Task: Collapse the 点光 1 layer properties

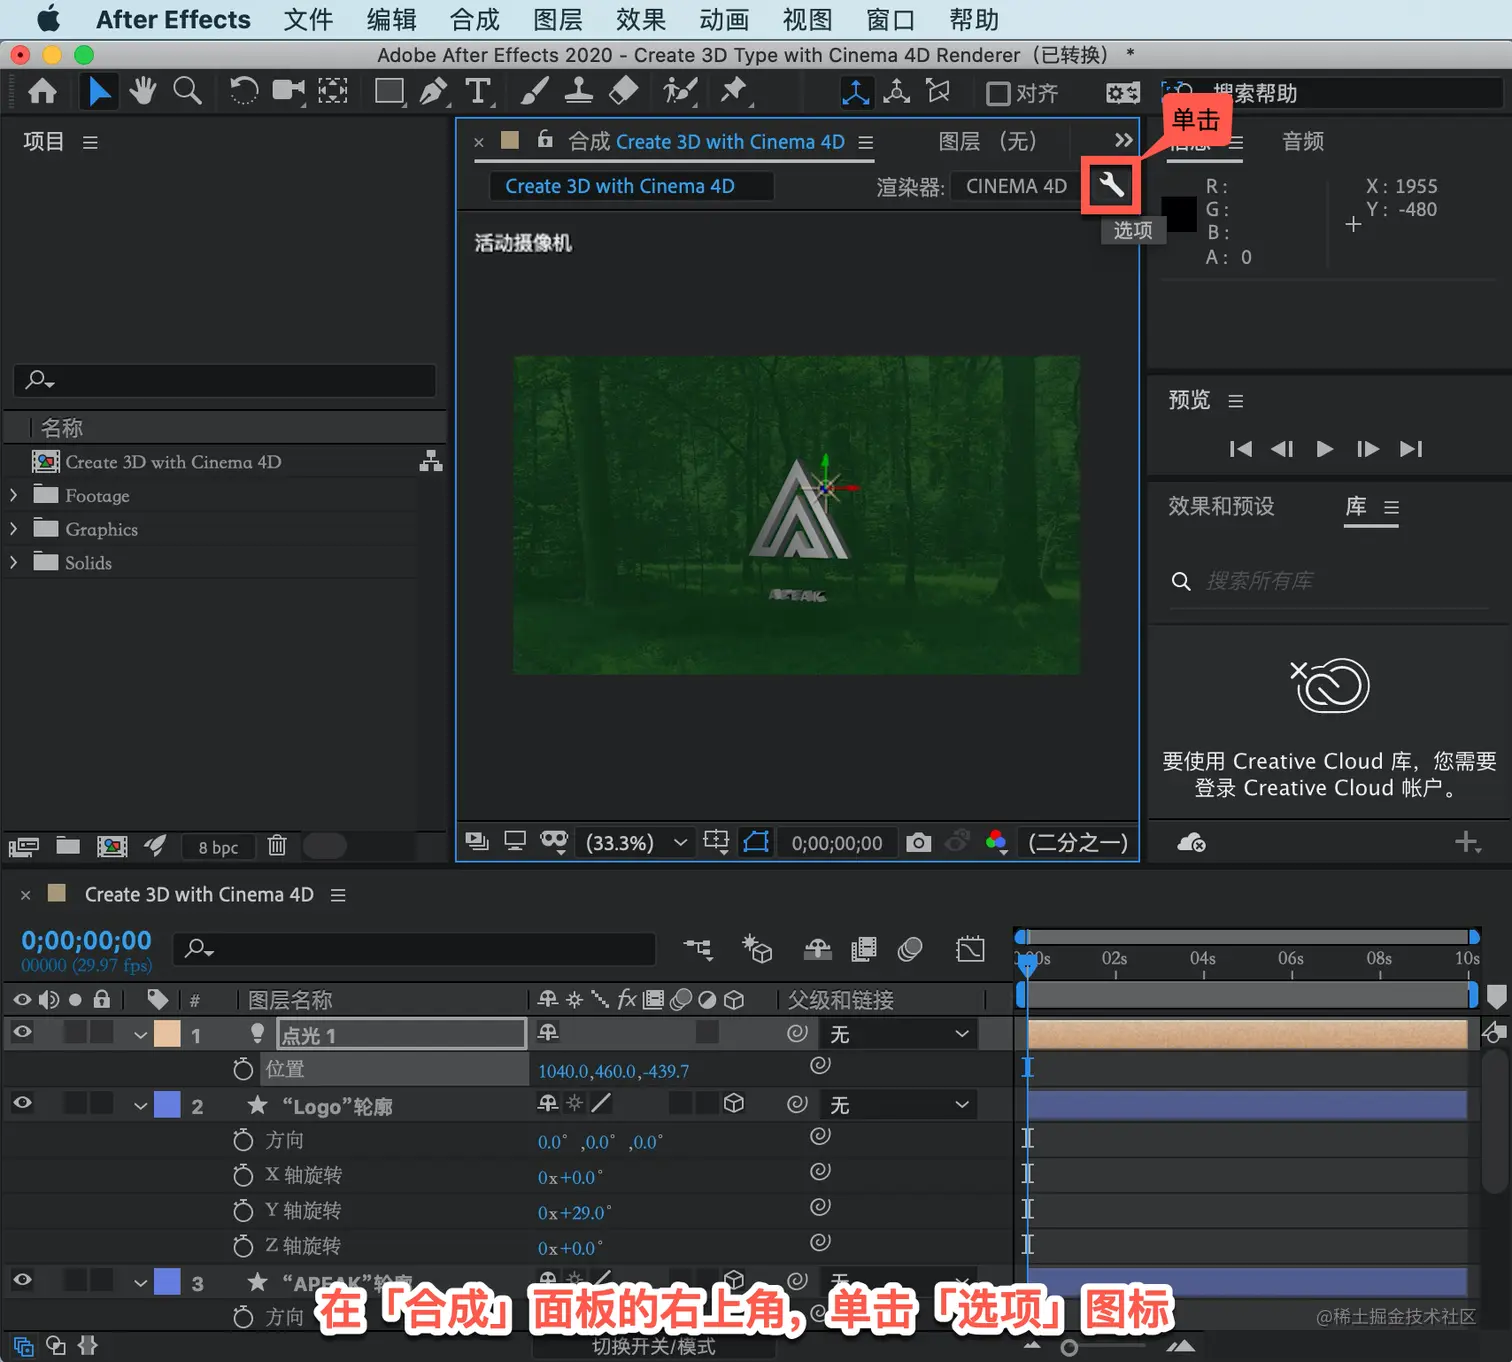Action: coord(141,1035)
